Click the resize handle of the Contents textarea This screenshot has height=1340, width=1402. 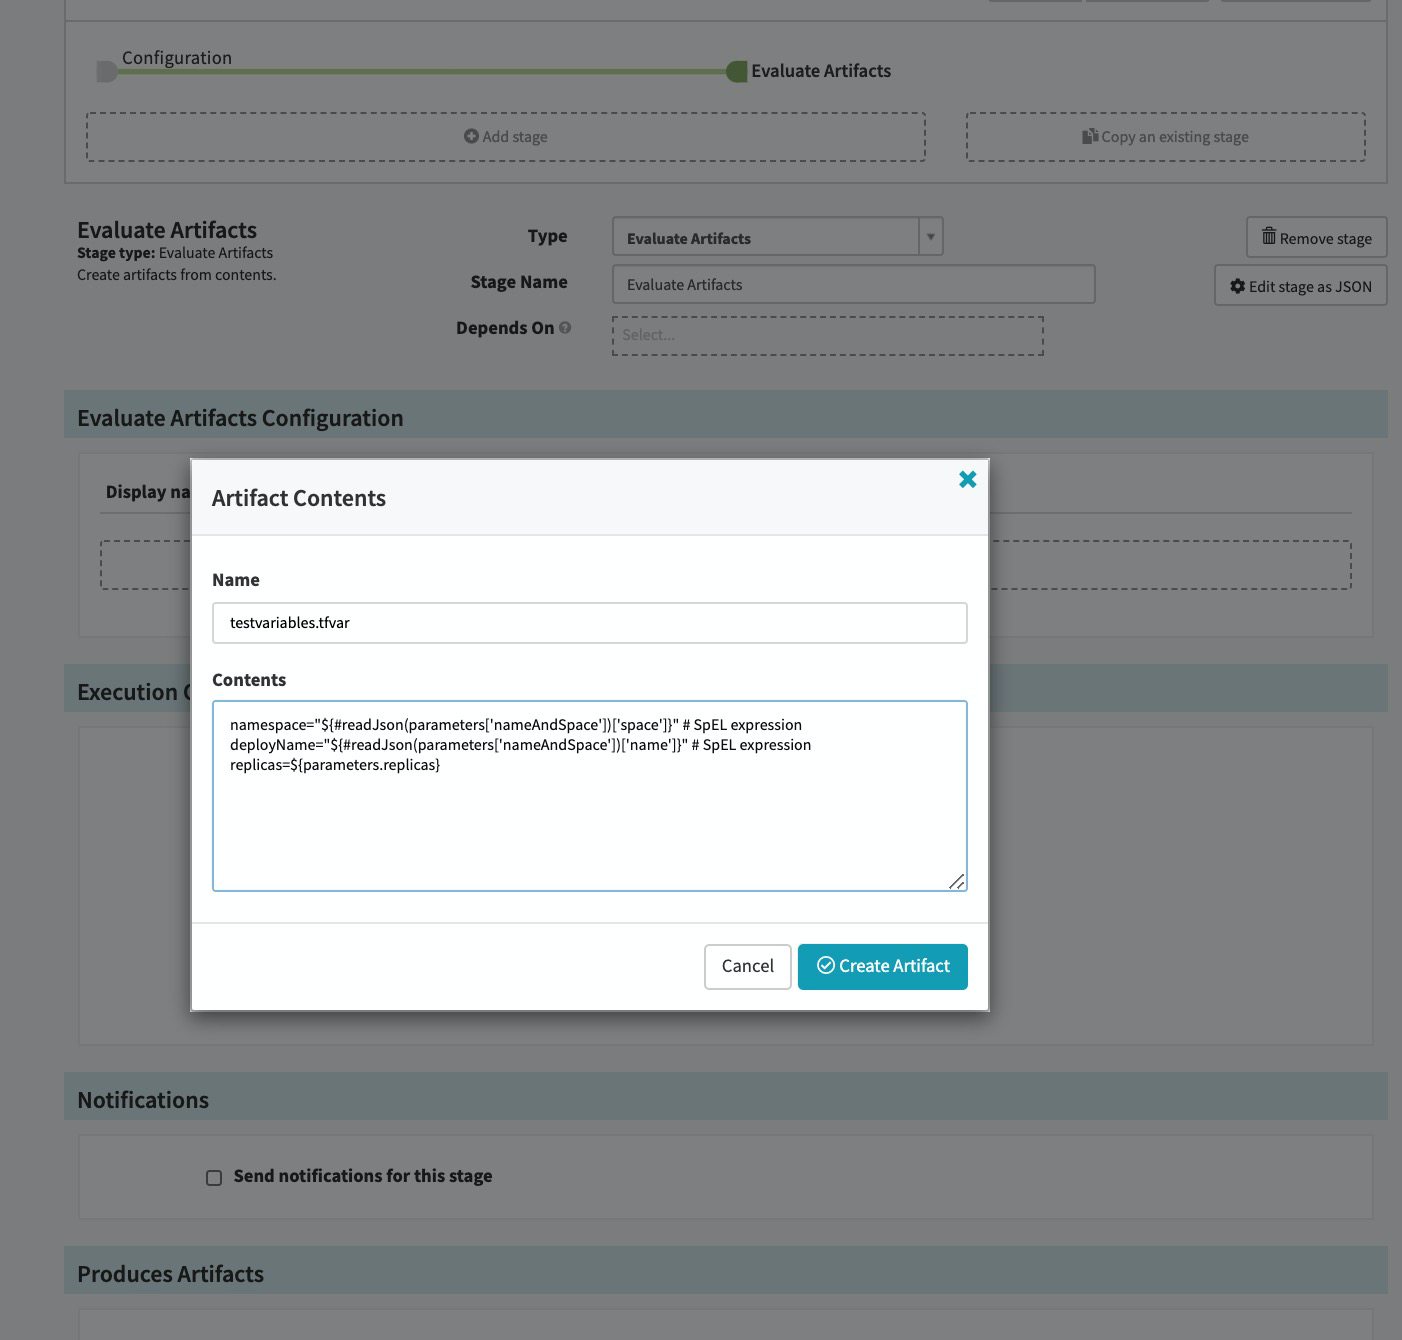coord(958,882)
